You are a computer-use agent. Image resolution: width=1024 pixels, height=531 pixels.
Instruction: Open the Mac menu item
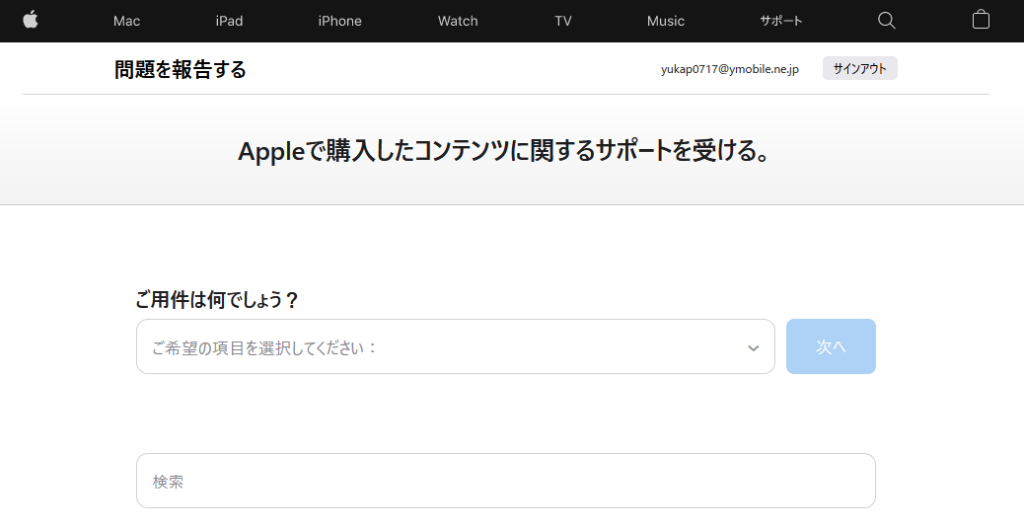pos(127,21)
